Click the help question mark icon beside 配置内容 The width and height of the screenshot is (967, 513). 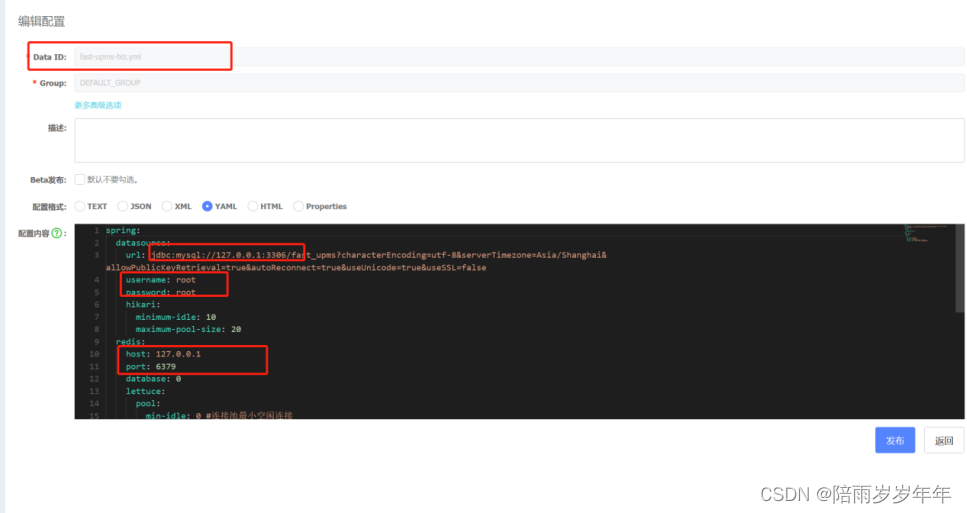(57, 233)
